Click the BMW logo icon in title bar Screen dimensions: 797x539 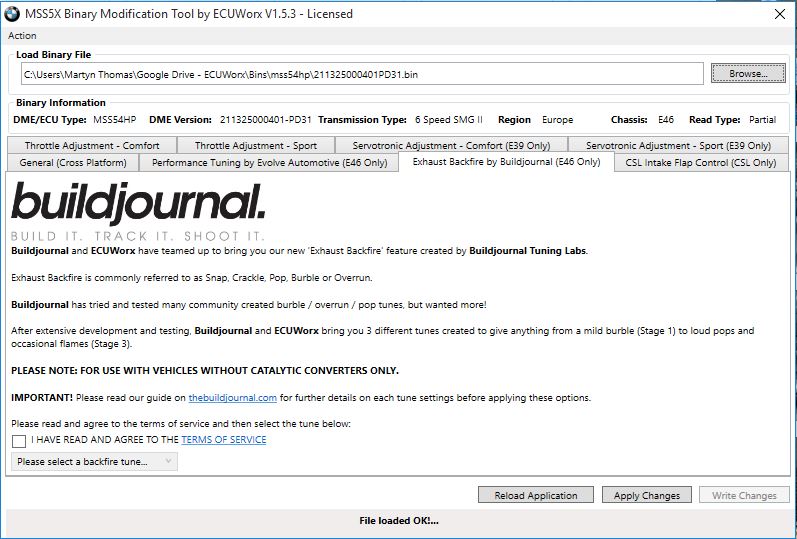click(x=13, y=14)
